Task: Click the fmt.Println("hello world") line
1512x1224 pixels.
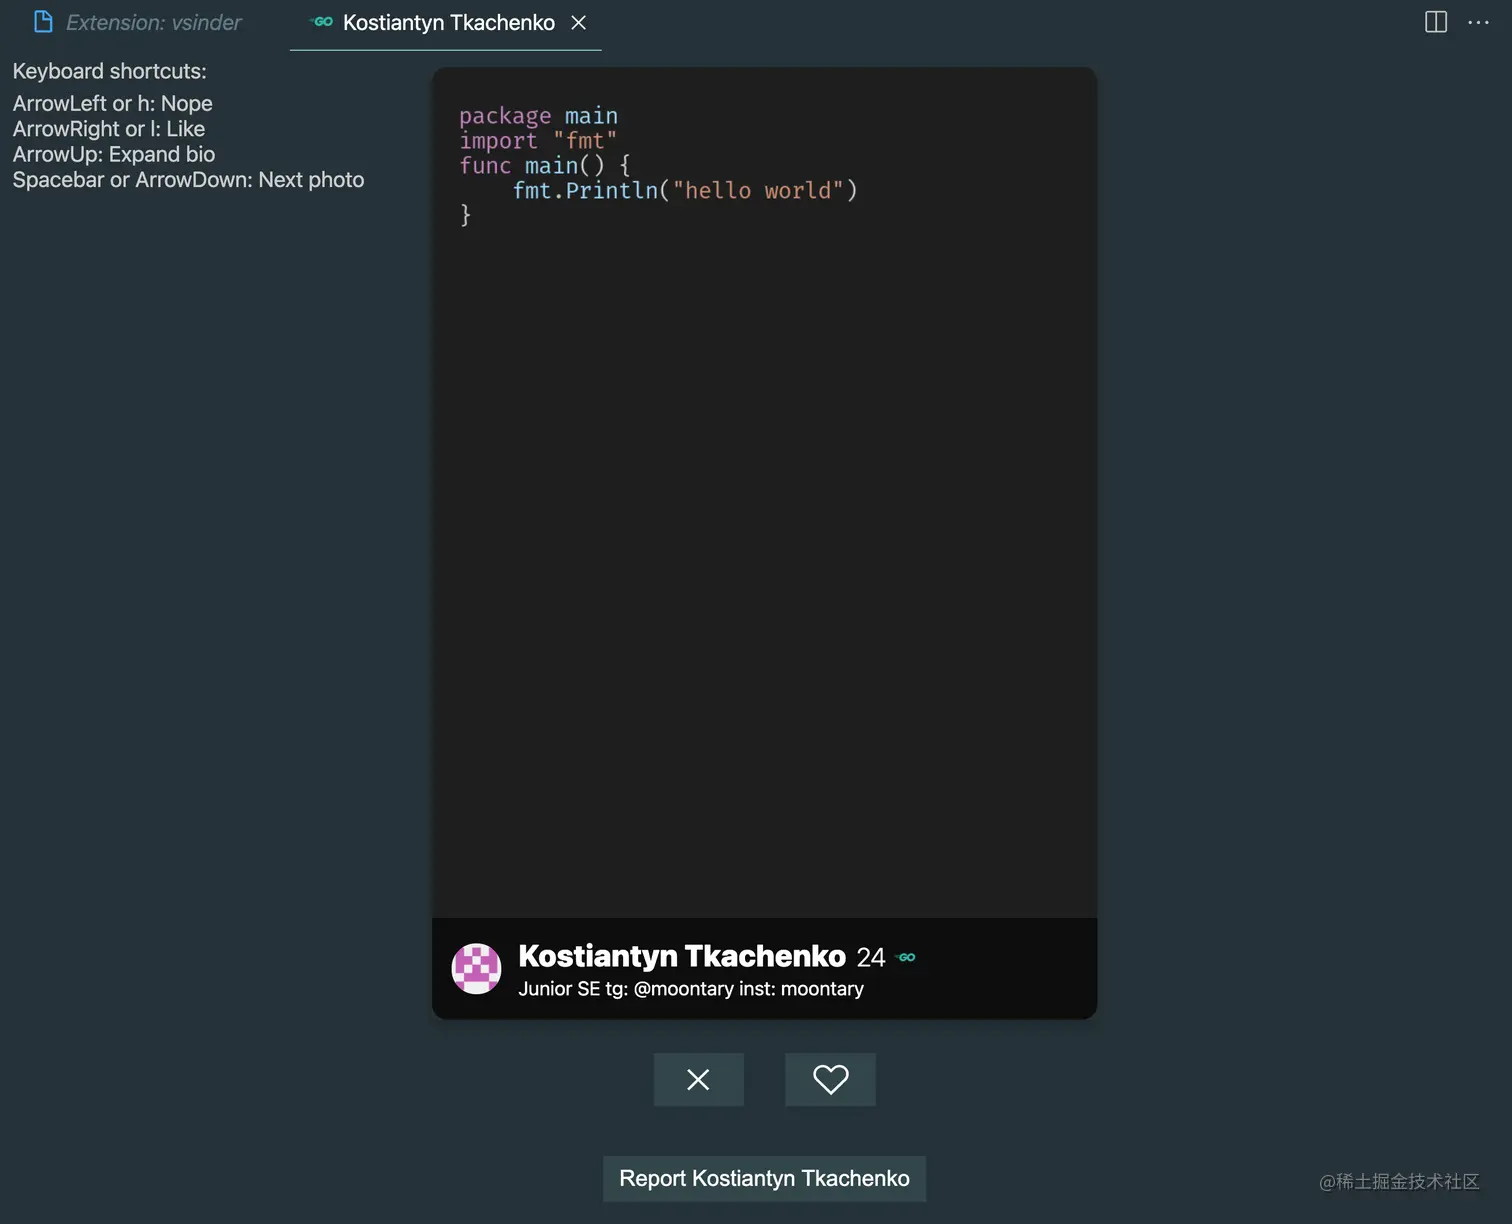Action: (x=685, y=190)
